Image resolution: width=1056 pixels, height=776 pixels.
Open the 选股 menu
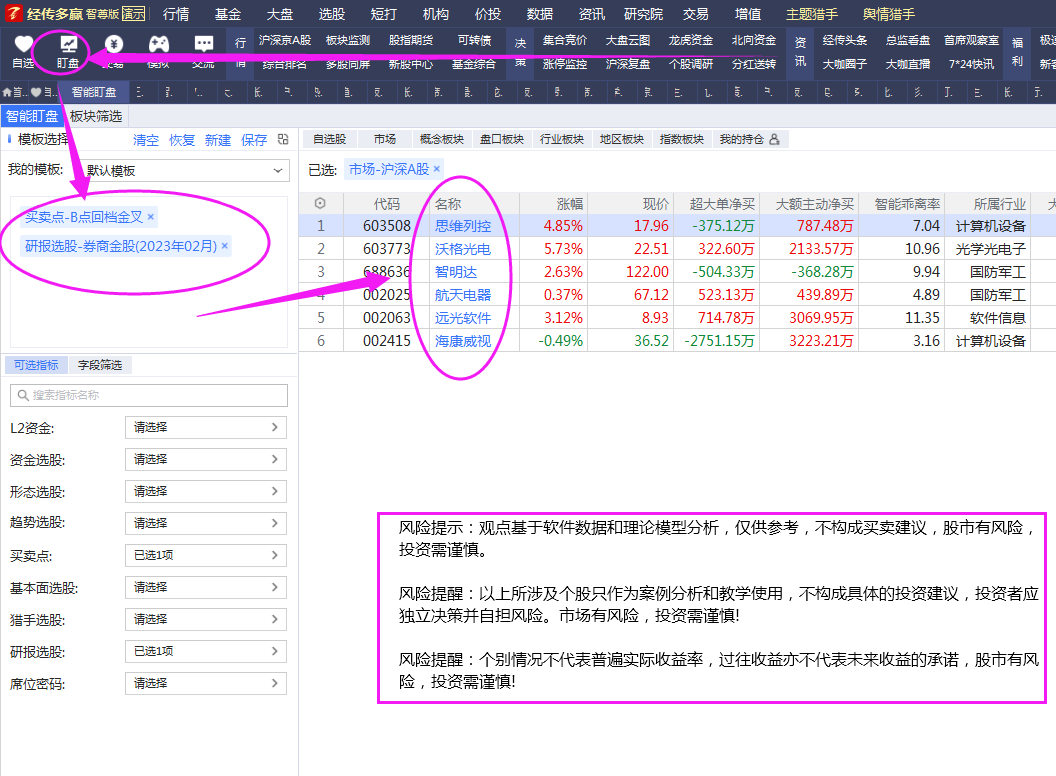(x=331, y=14)
